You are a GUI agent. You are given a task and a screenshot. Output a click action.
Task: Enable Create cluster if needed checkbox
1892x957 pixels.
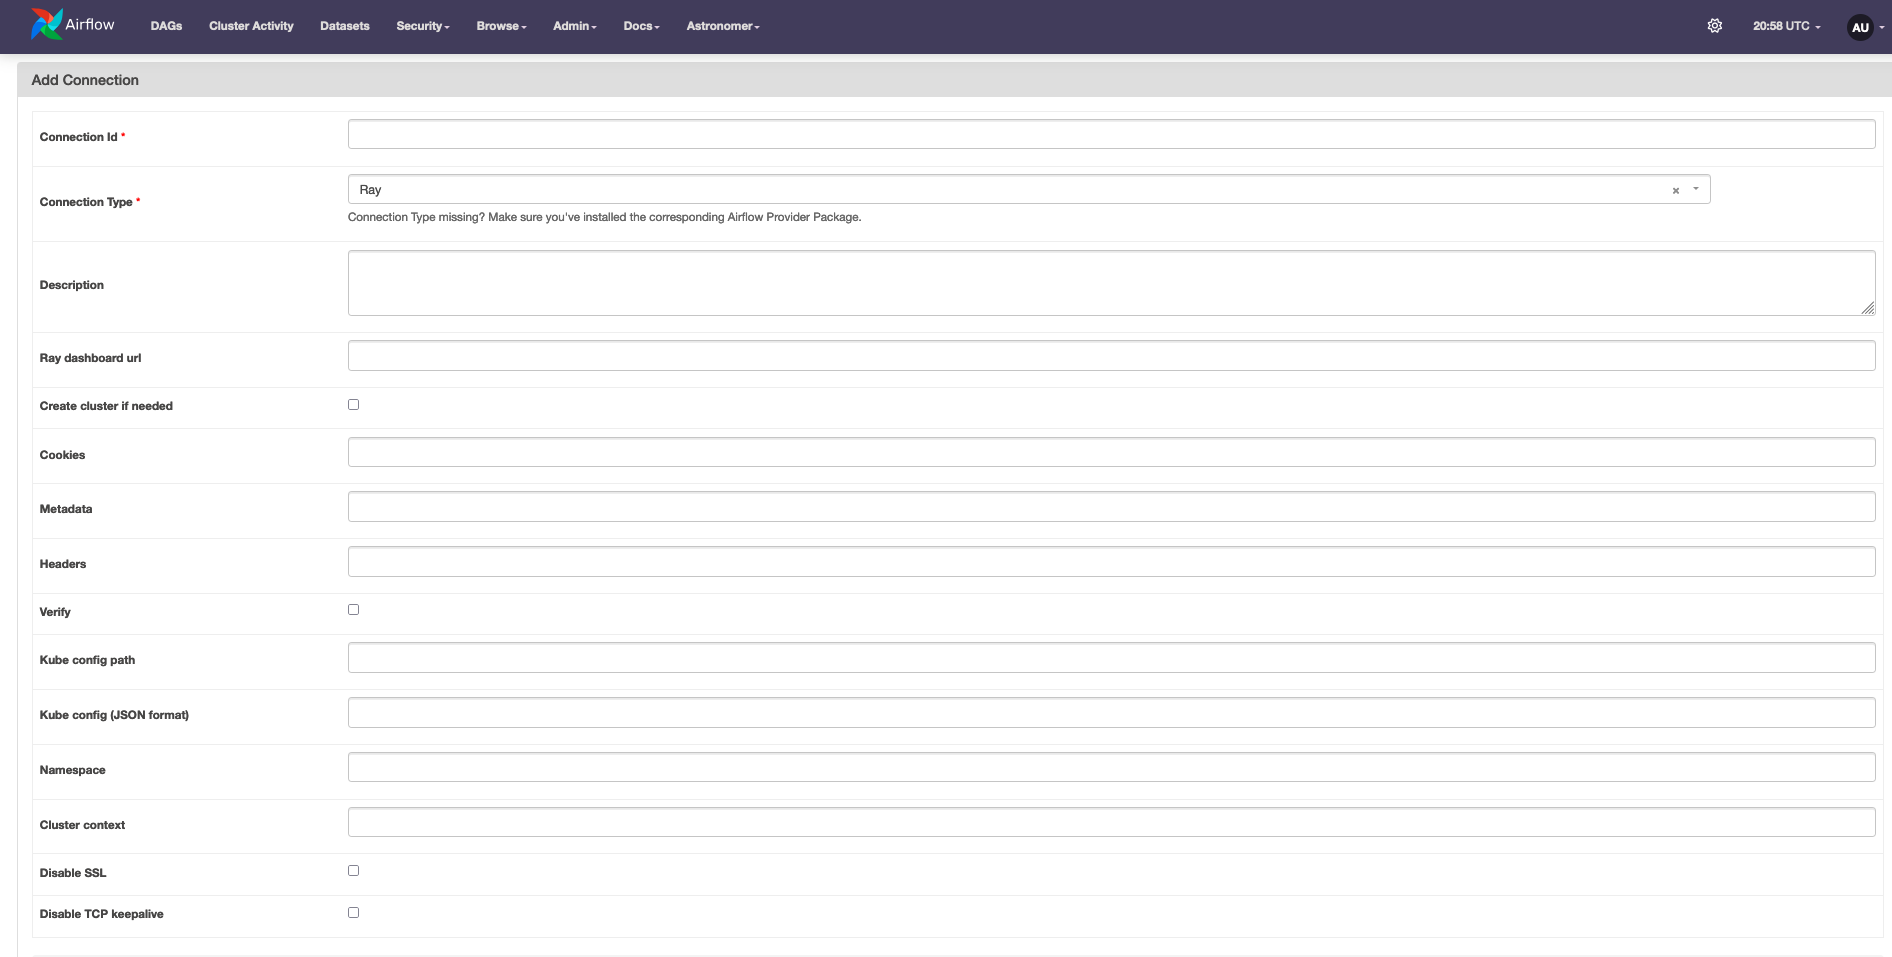(x=353, y=405)
